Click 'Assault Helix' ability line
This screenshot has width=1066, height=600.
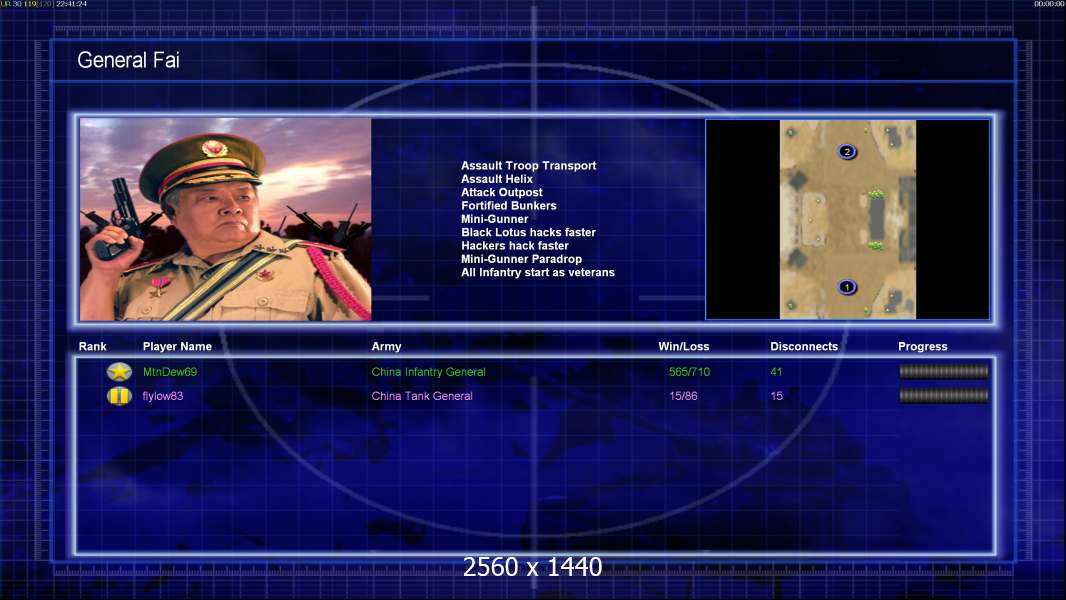point(497,179)
